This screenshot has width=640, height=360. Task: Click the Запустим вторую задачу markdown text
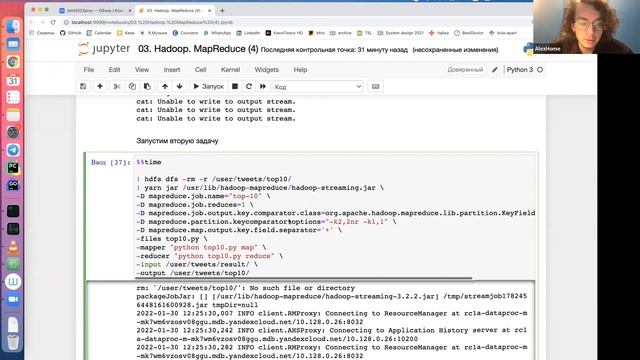click(177, 141)
